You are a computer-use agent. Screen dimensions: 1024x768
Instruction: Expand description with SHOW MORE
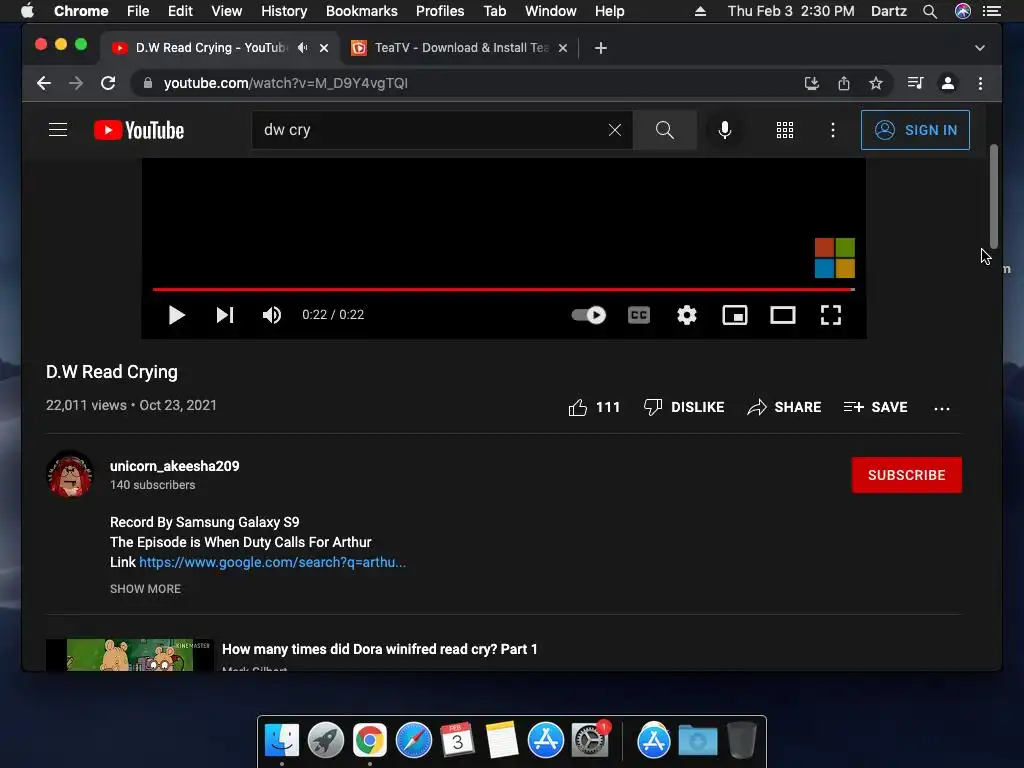(x=145, y=589)
